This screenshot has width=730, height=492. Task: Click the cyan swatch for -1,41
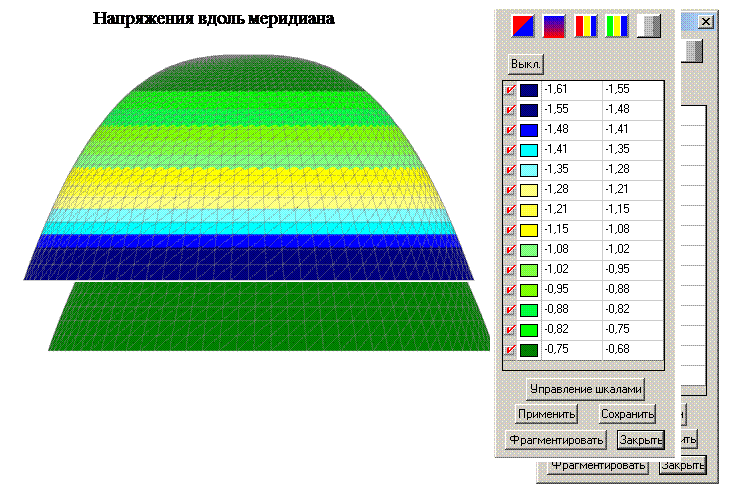tap(529, 150)
